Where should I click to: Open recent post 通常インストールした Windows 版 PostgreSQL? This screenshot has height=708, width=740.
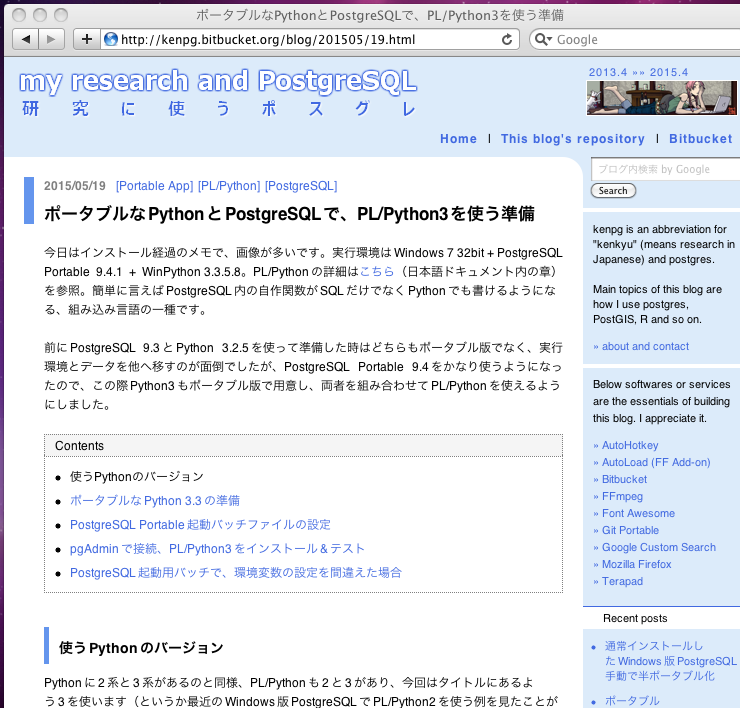[x=671, y=661]
